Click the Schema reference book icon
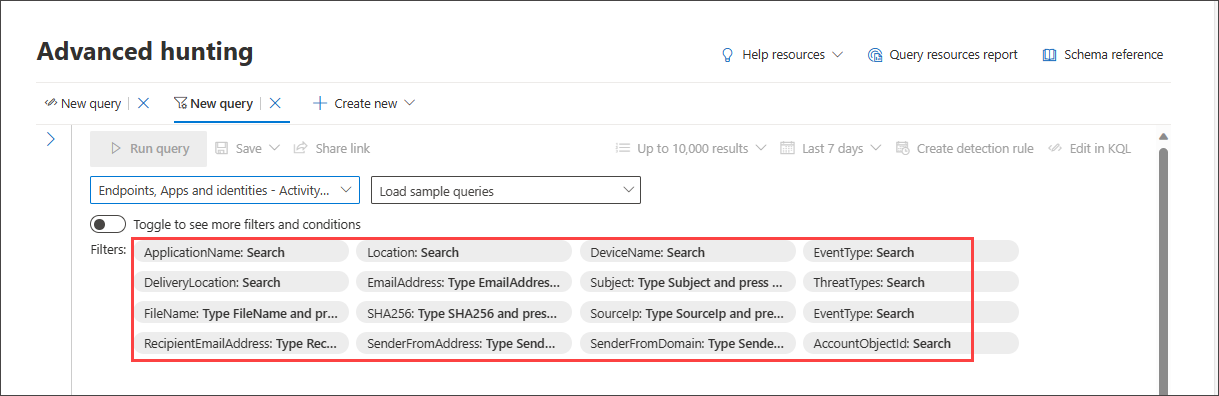1219x396 pixels. [x=1049, y=55]
